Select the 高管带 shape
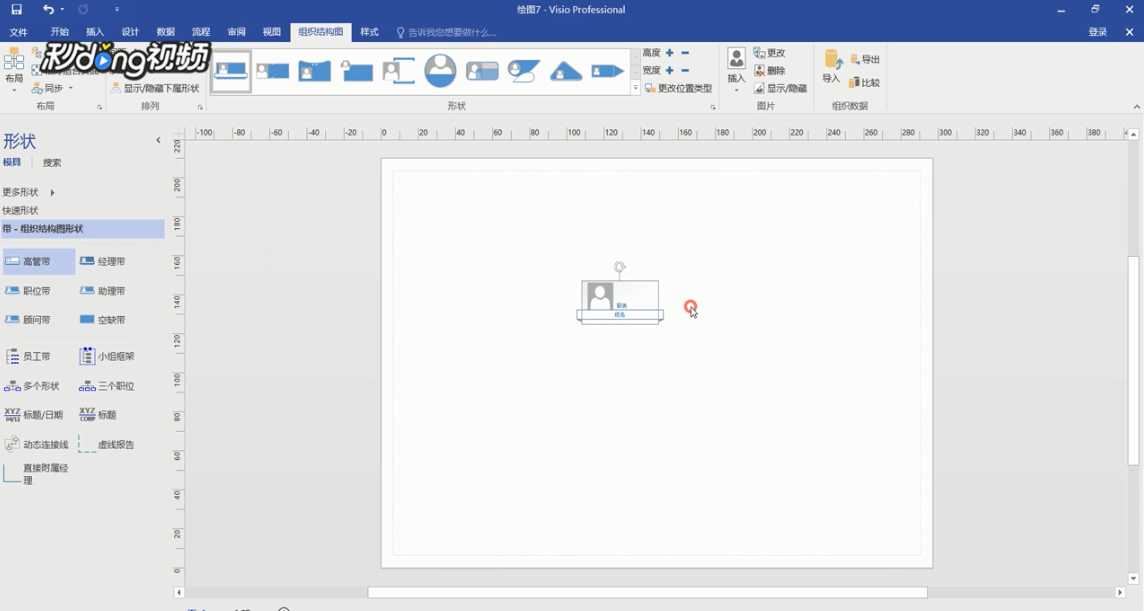This screenshot has width=1144, height=611. [x=39, y=261]
